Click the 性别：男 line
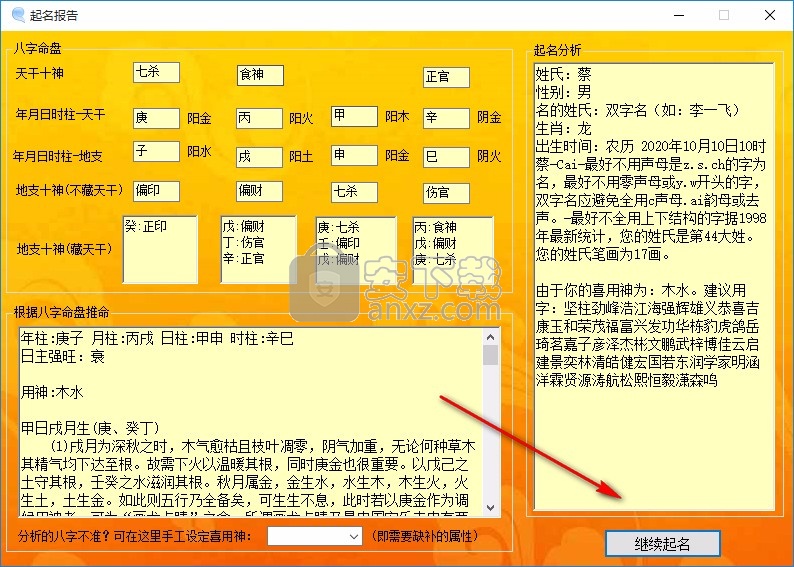The height and width of the screenshot is (567, 794). point(563,92)
